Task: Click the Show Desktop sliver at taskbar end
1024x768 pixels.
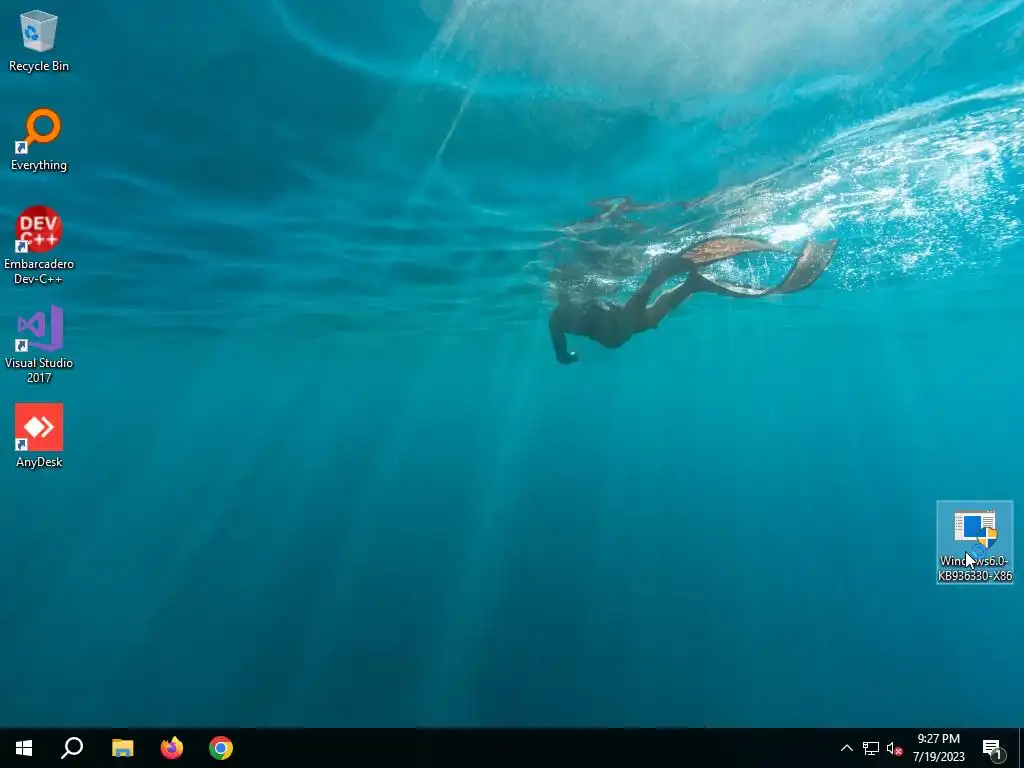Action: (1021, 748)
